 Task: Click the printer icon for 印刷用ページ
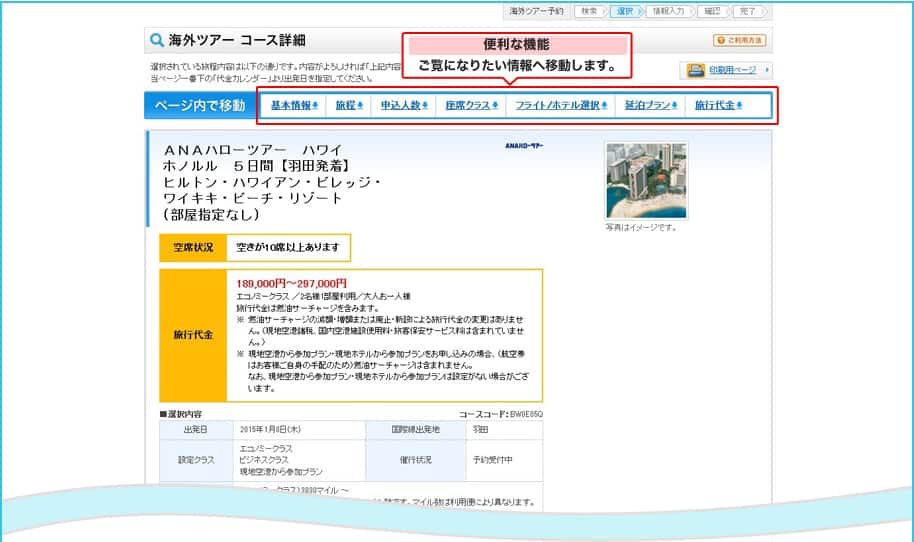695,70
